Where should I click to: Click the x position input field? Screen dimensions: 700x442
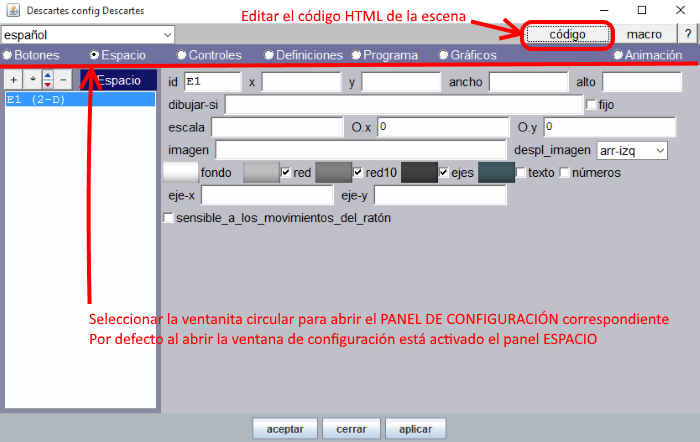301,82
